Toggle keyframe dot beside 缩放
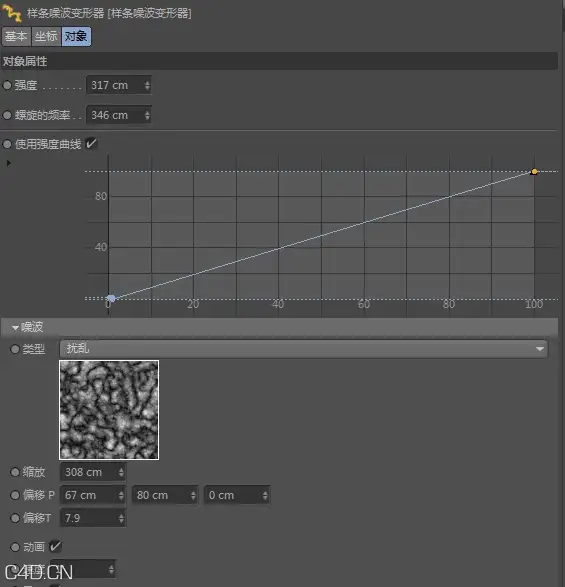 tap(15, 472)
